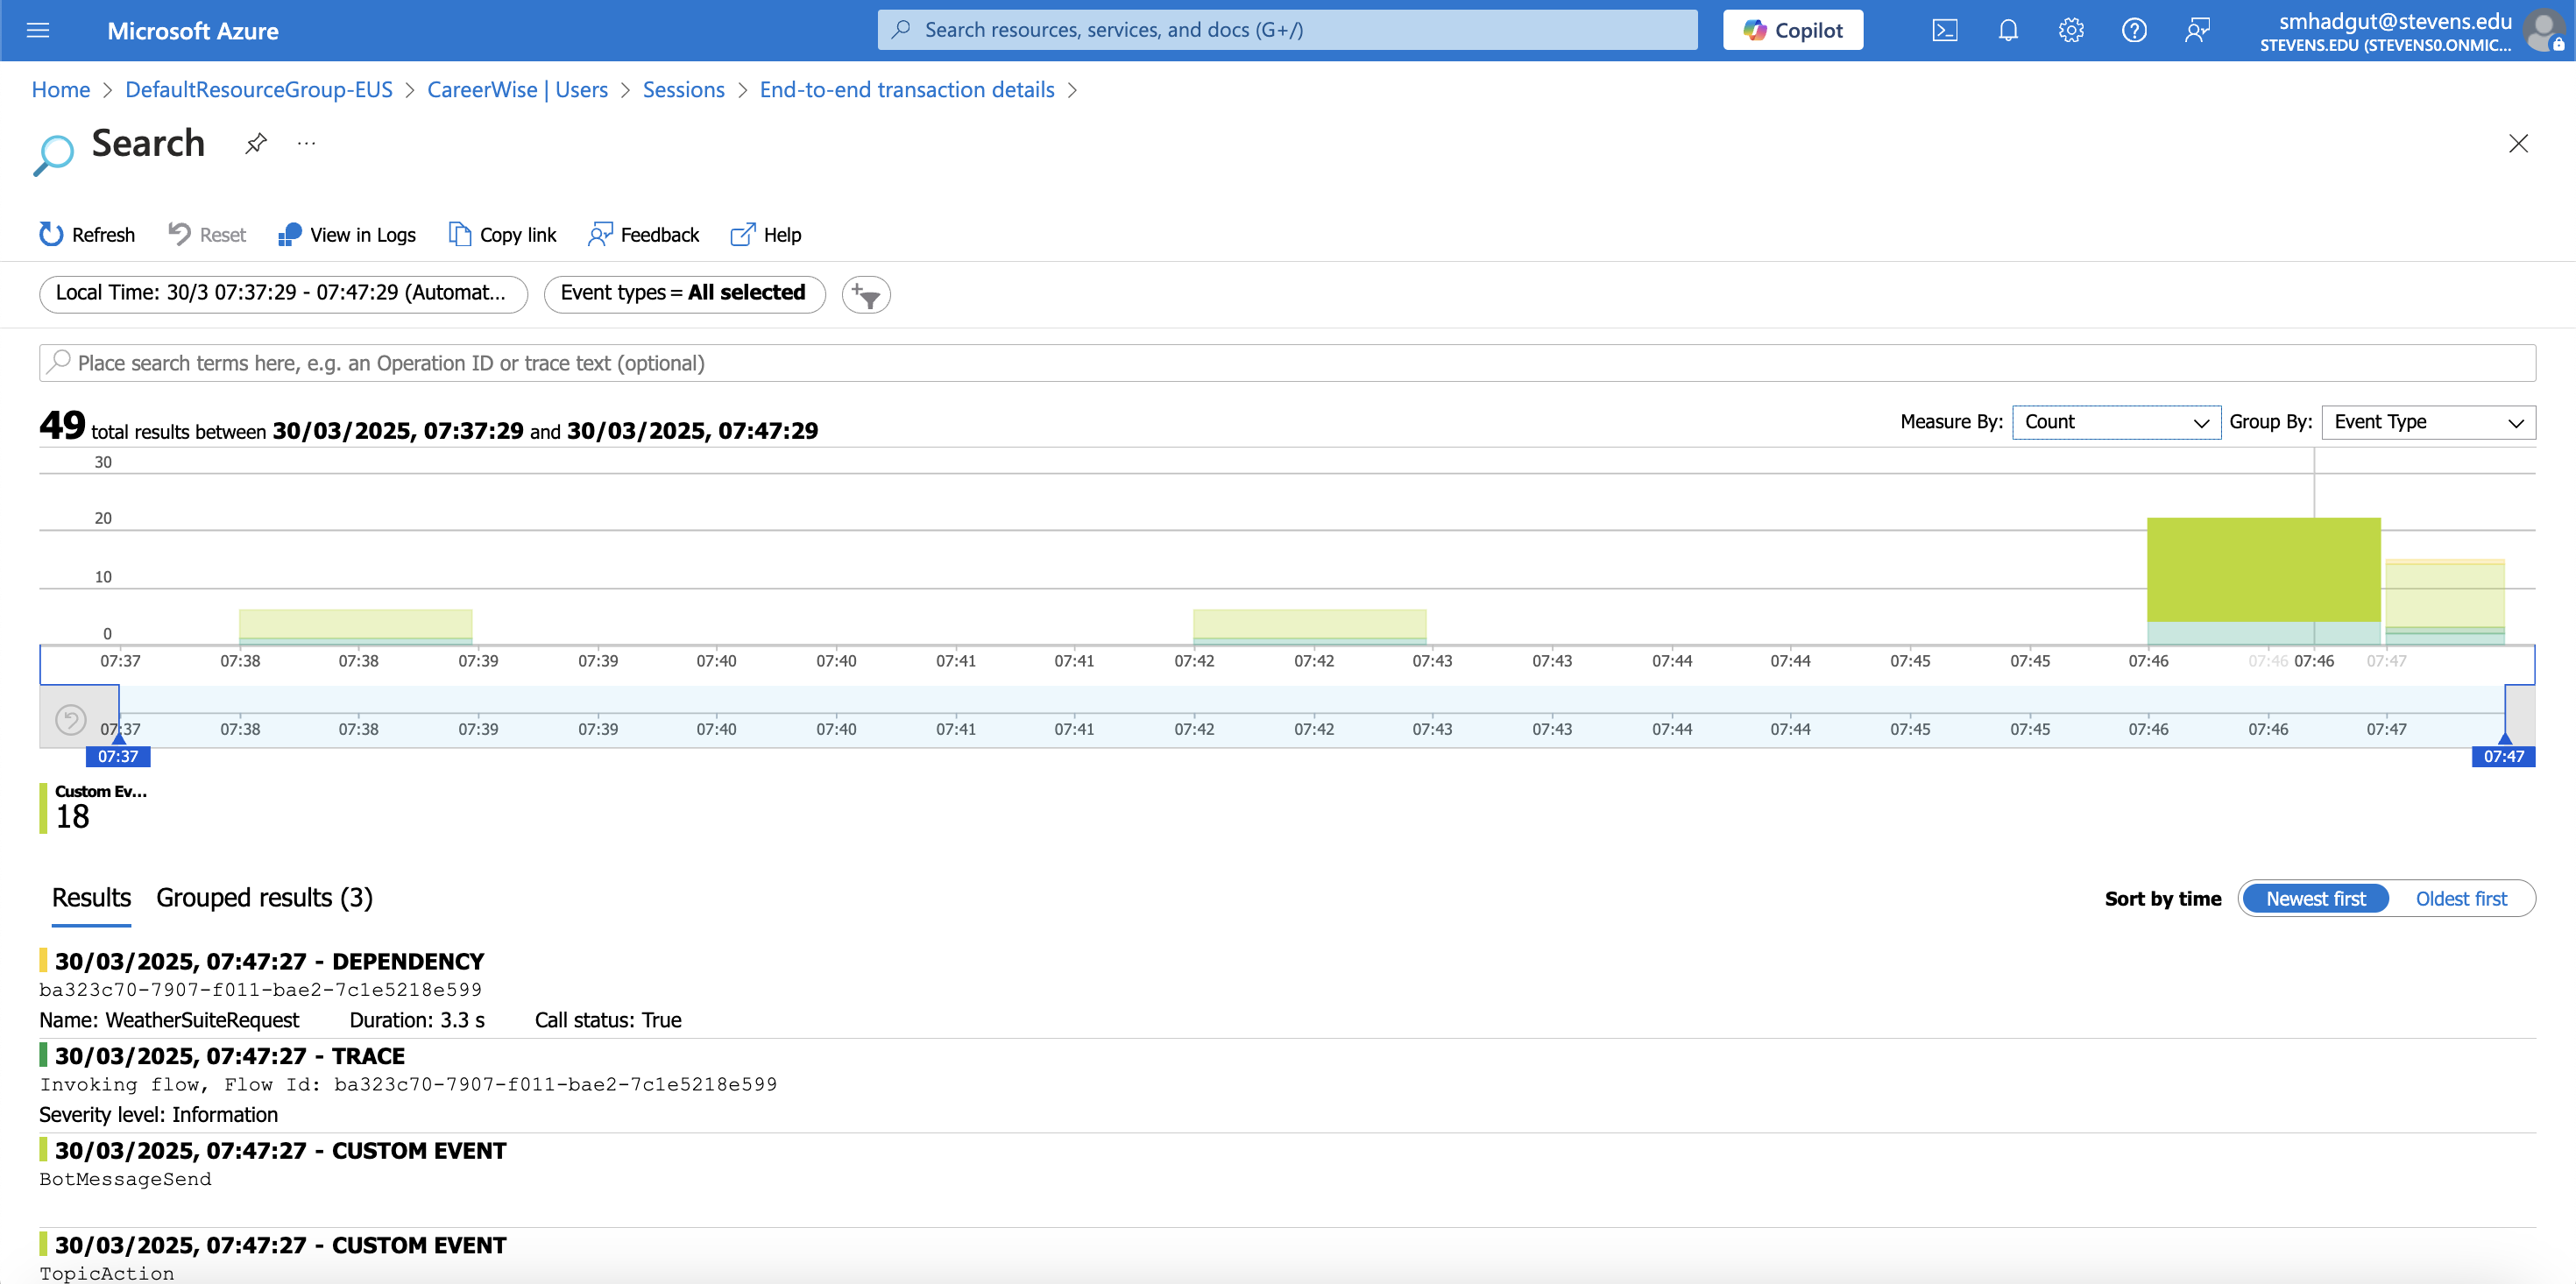The width and height of the screenshot is (2576, 1284).
Task: Click View in Logs command
Action: (347, 235)
